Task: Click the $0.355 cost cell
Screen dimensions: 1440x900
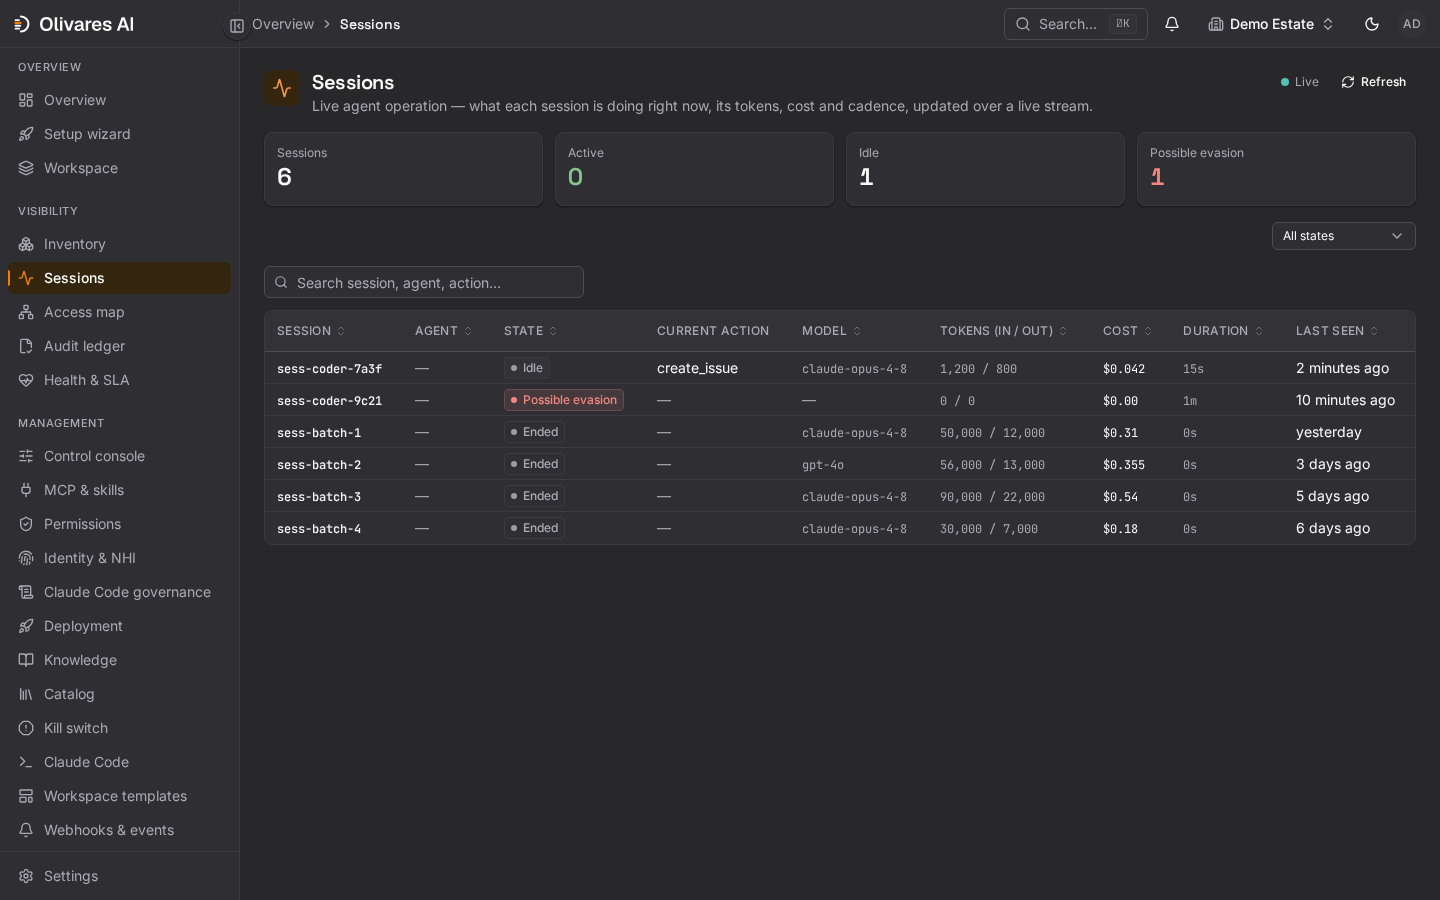Action: 1124,465
